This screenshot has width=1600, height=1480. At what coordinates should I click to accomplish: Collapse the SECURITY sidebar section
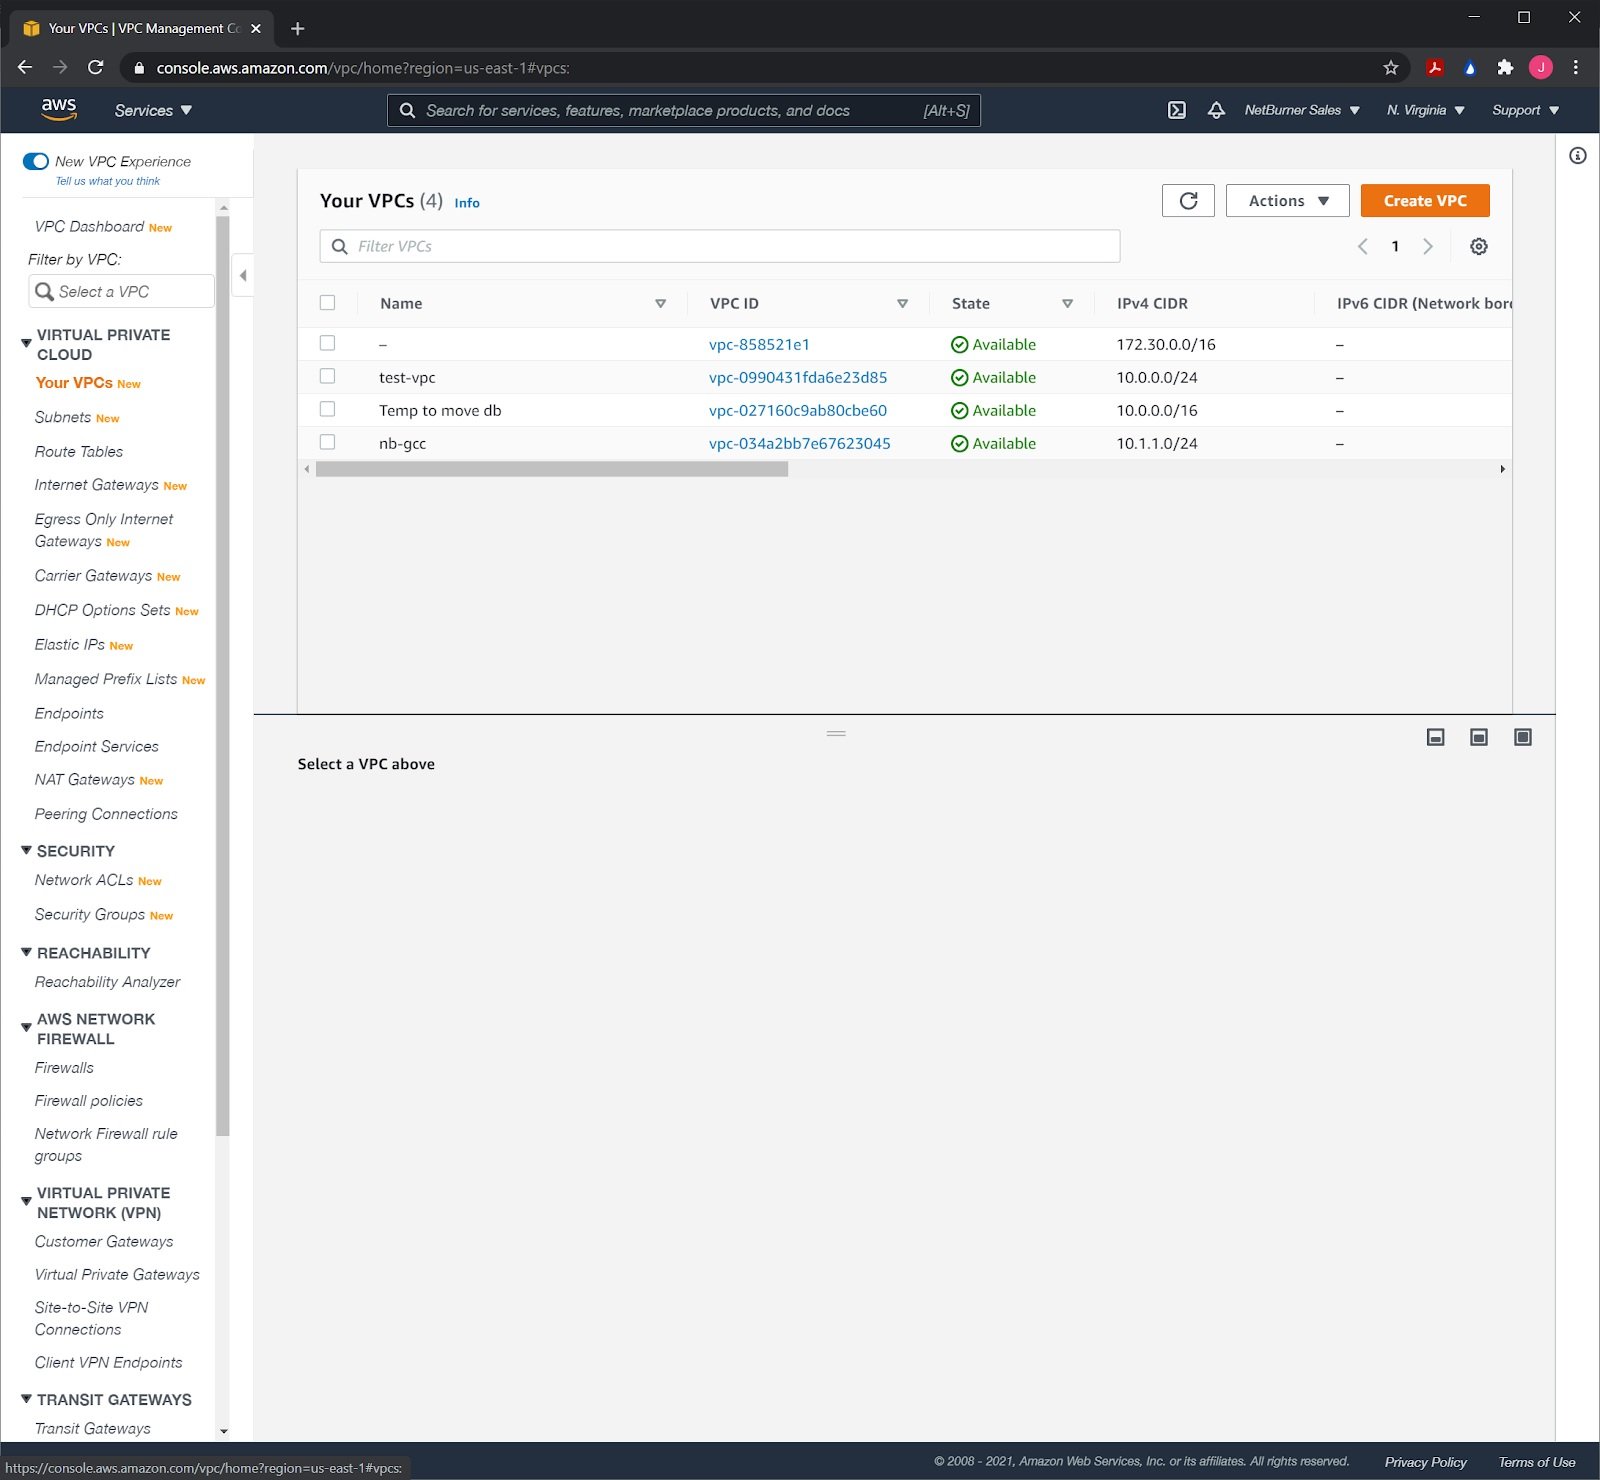point(27,851)
